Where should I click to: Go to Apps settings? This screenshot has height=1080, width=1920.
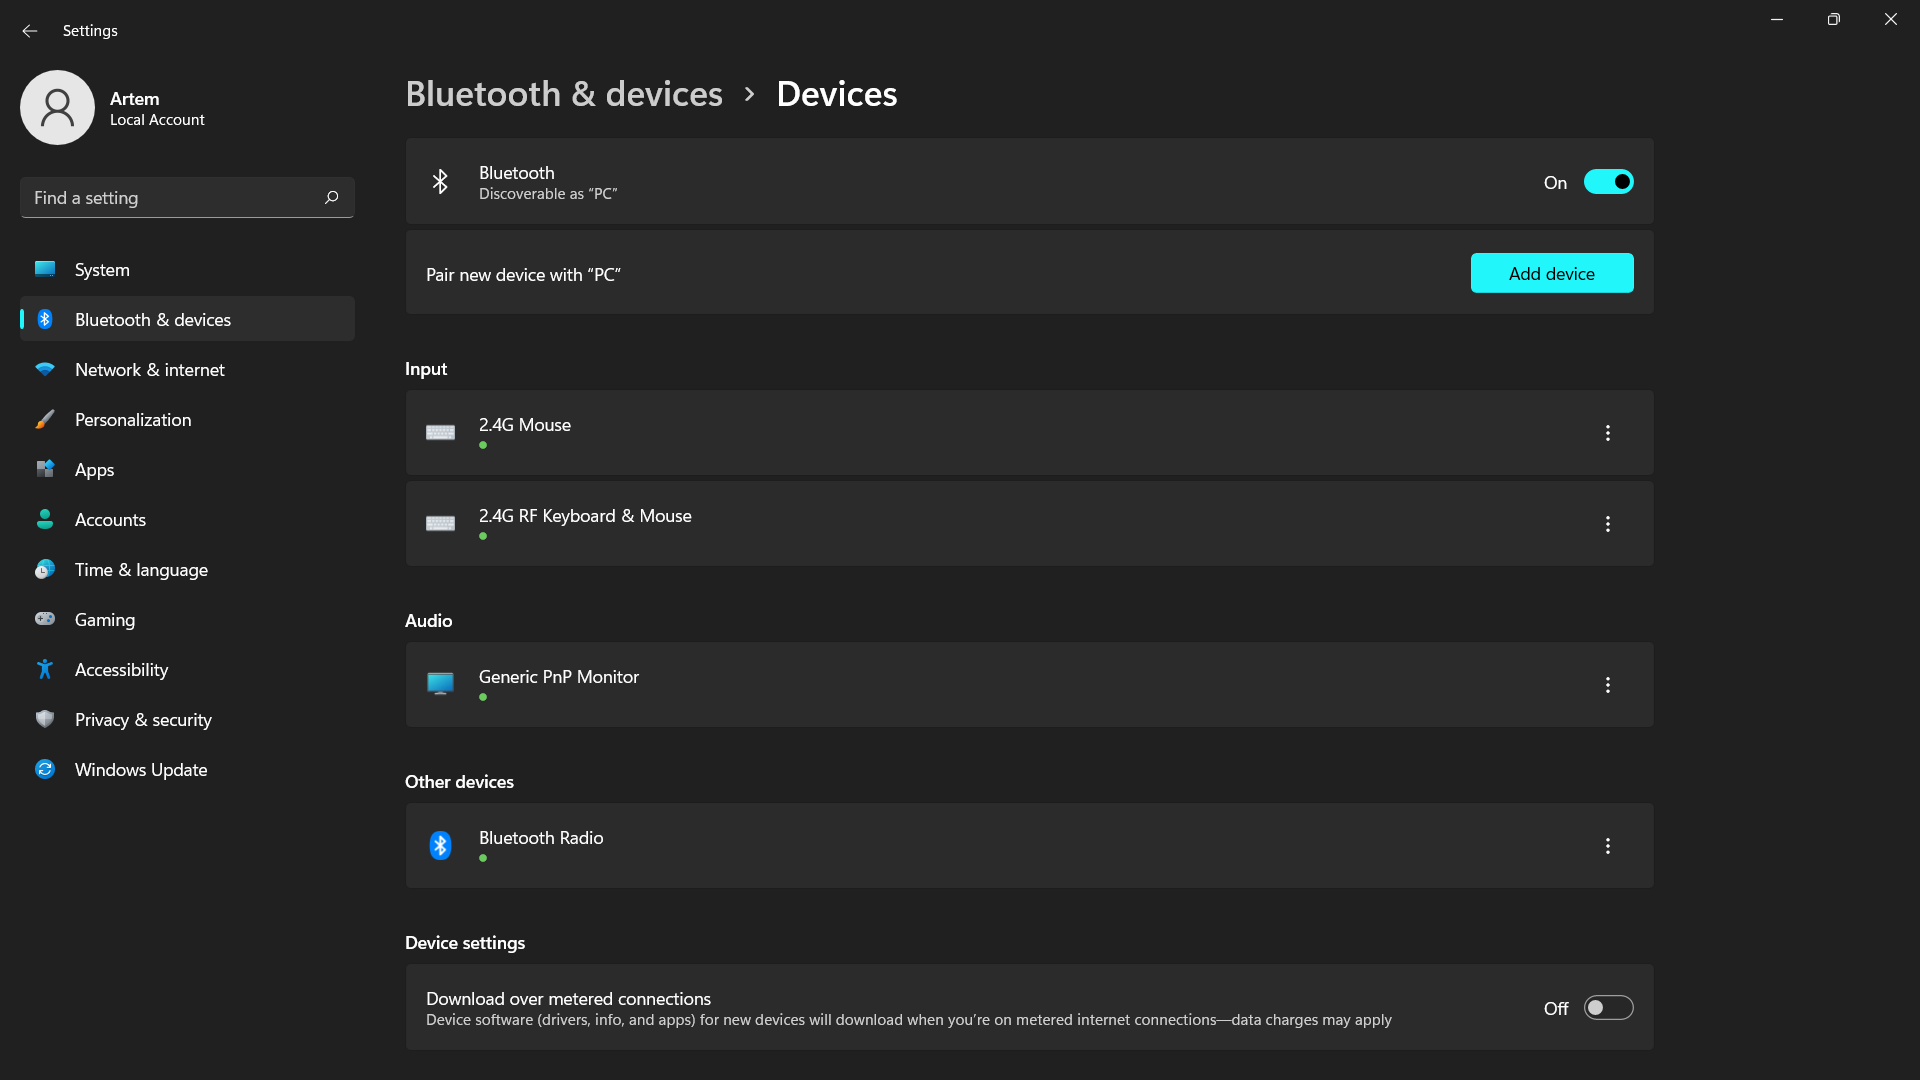[x=187, y=469]
